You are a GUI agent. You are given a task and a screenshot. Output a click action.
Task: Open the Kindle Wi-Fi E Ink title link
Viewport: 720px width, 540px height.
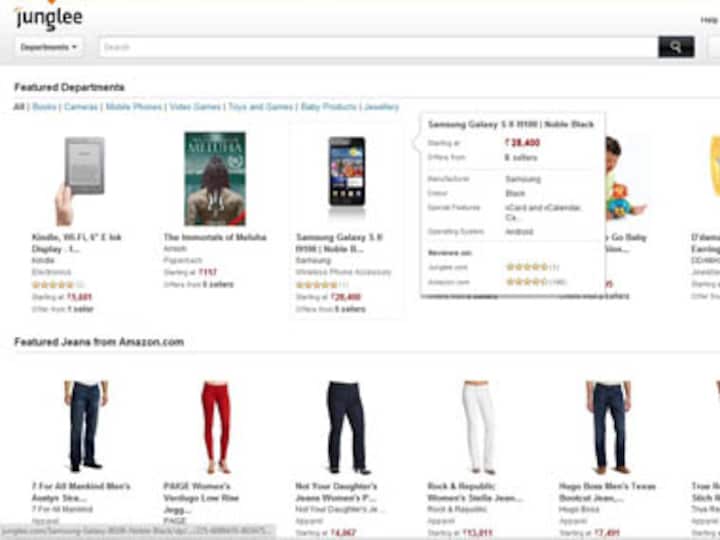tap(76, 243)
